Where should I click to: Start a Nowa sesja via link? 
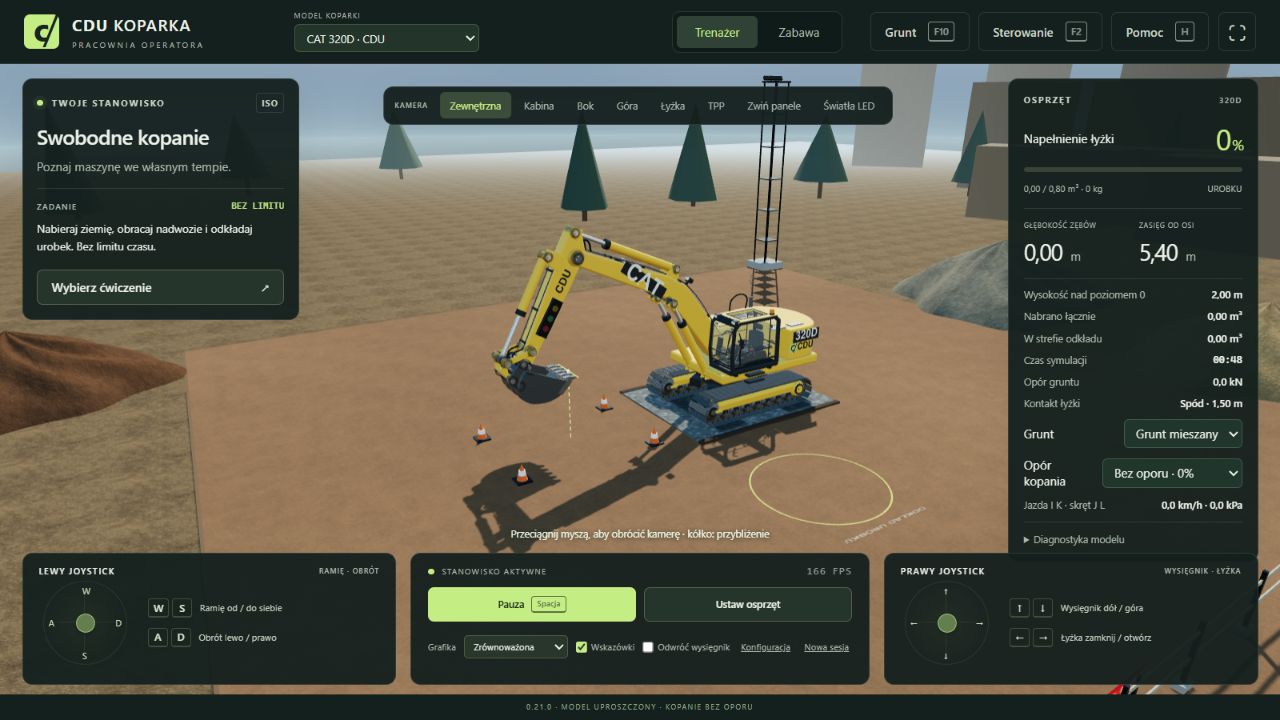pyautogui.click(x=826, y=647)
